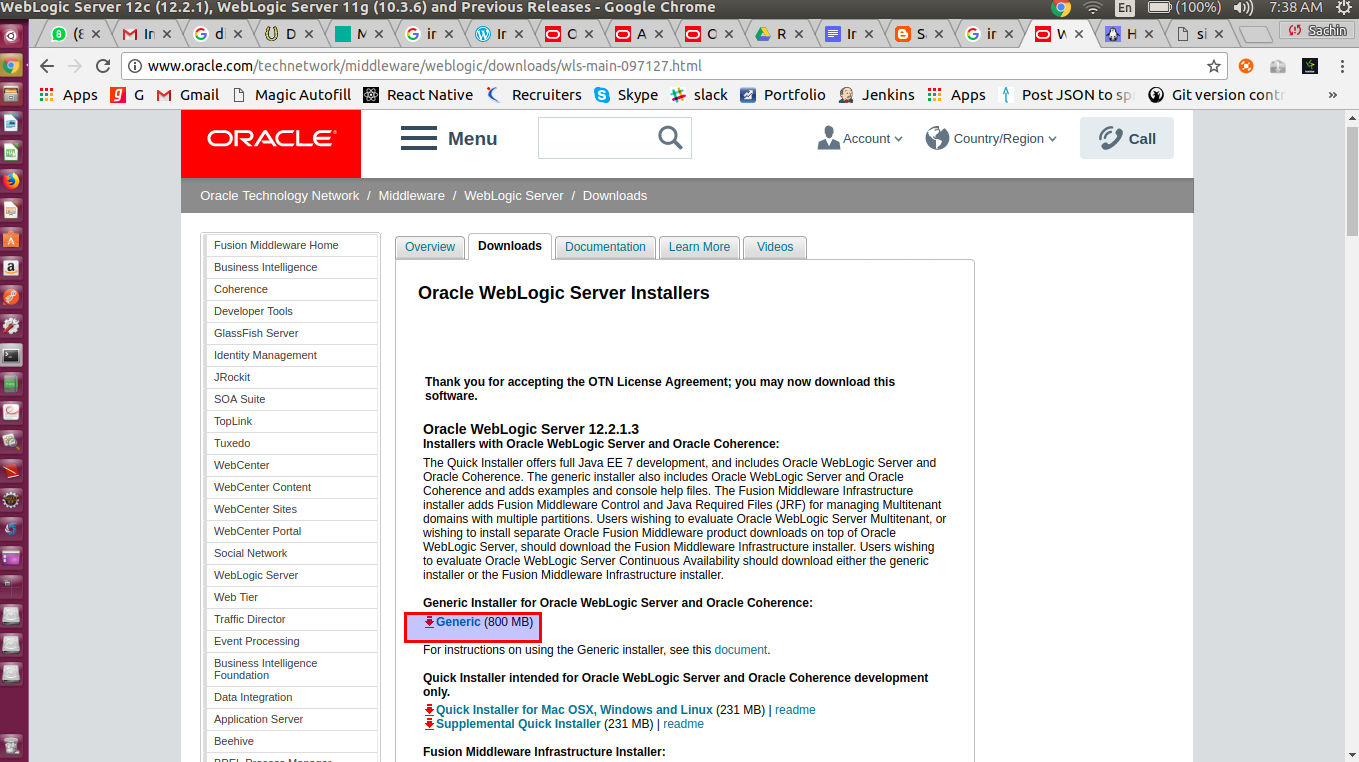1359x762 pixels.
Task: Switch to the Gmail browser tab
Action: point(145,34)
